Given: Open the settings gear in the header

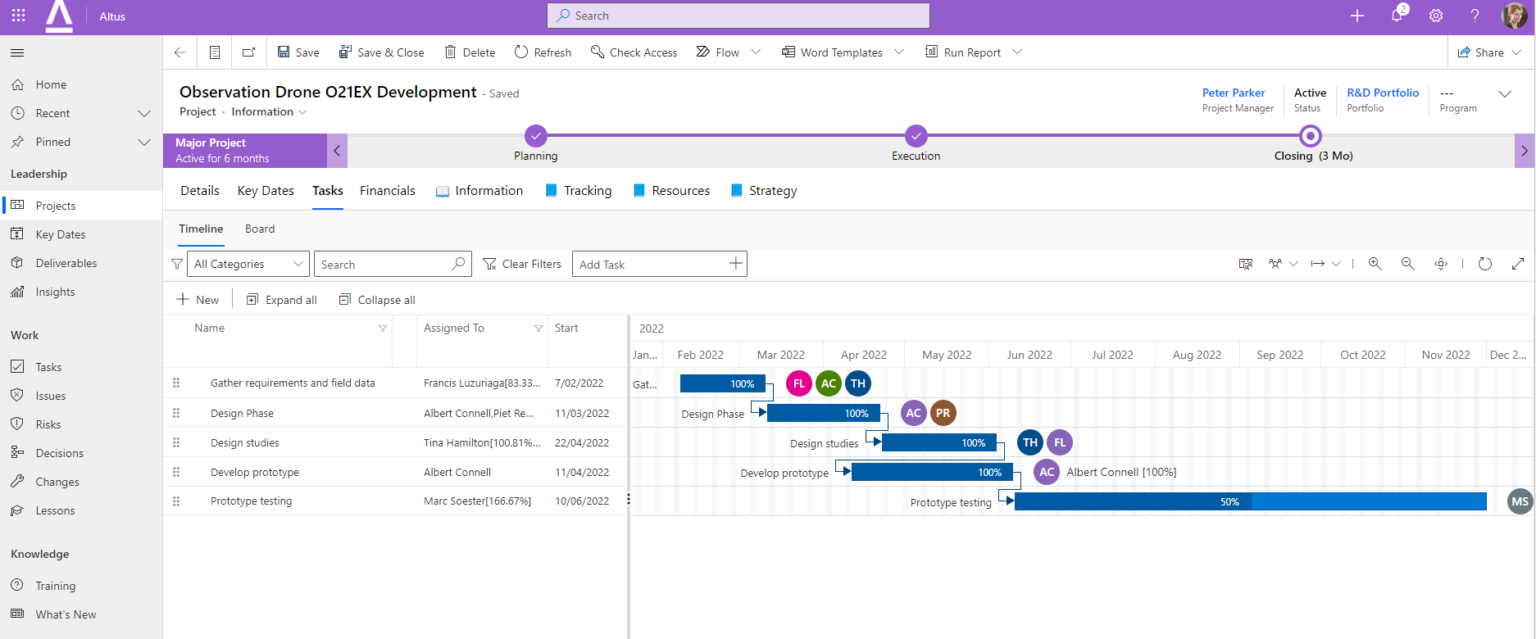Looking at the screenshot, I should pyautogui.click(x=1436, y=15).
